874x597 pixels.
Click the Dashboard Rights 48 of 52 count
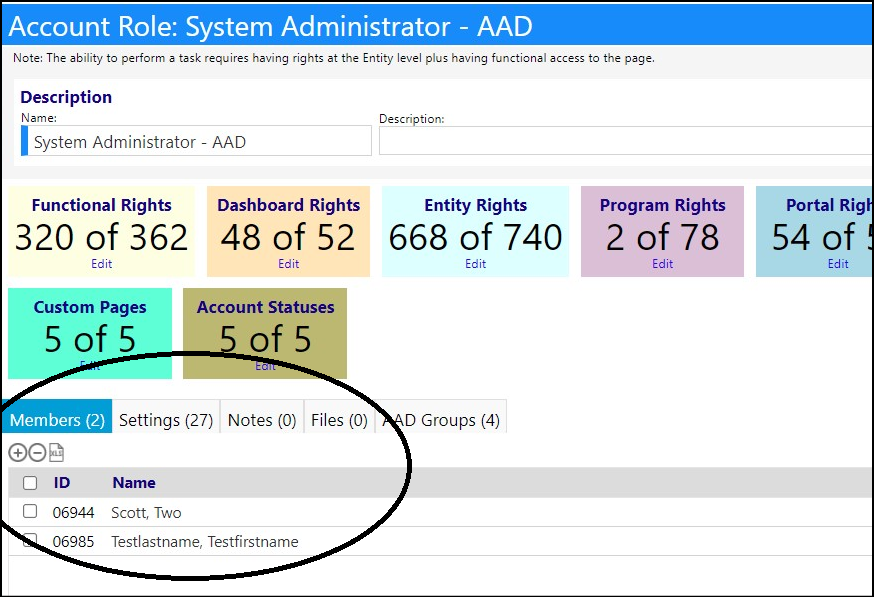click(288, 237)
